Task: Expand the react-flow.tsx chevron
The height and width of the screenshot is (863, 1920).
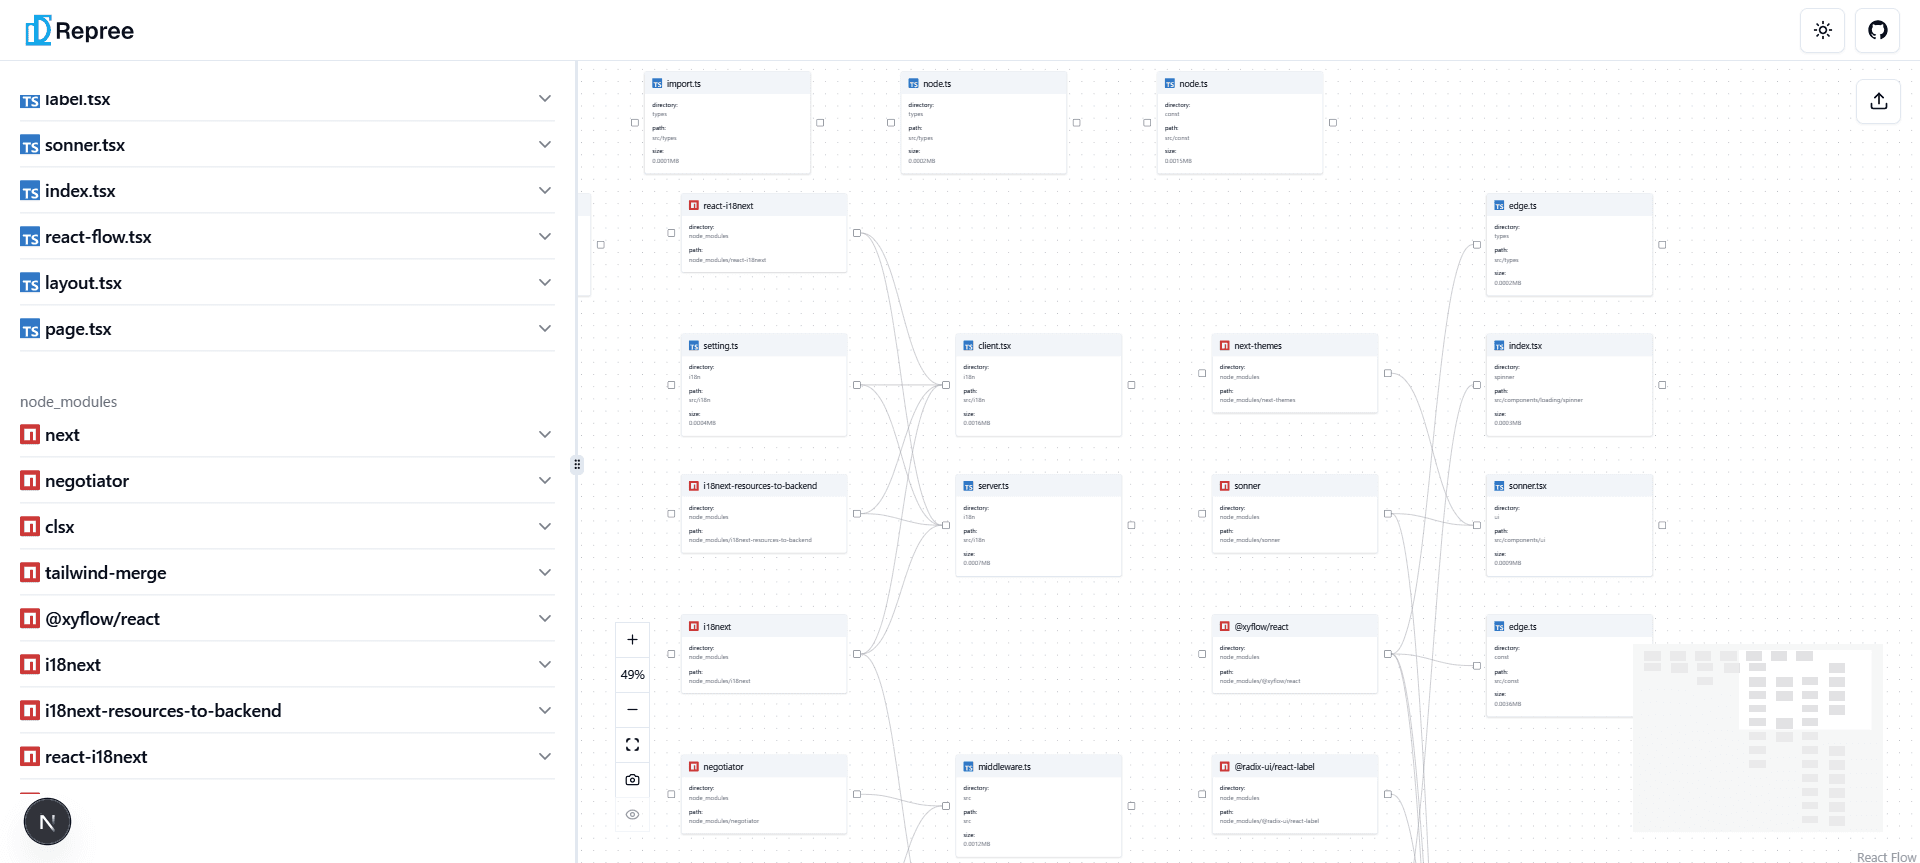Action: click(545, 237)
